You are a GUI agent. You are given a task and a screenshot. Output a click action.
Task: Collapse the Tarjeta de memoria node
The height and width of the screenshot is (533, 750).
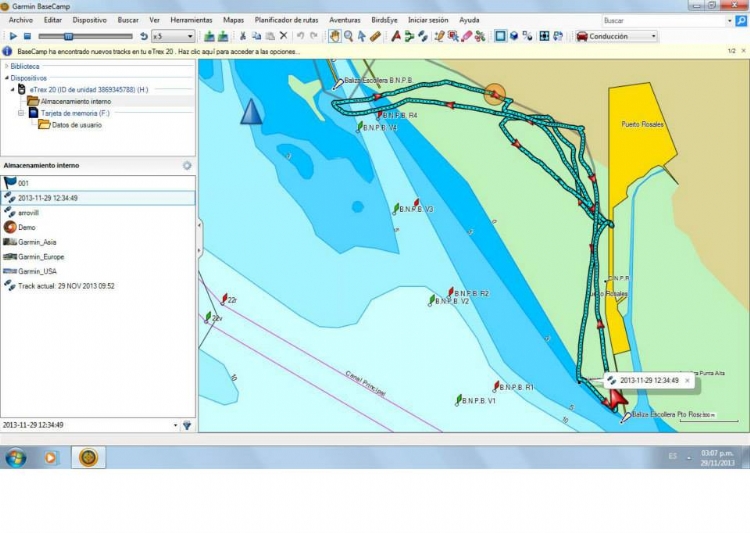[x=21, y=113]
